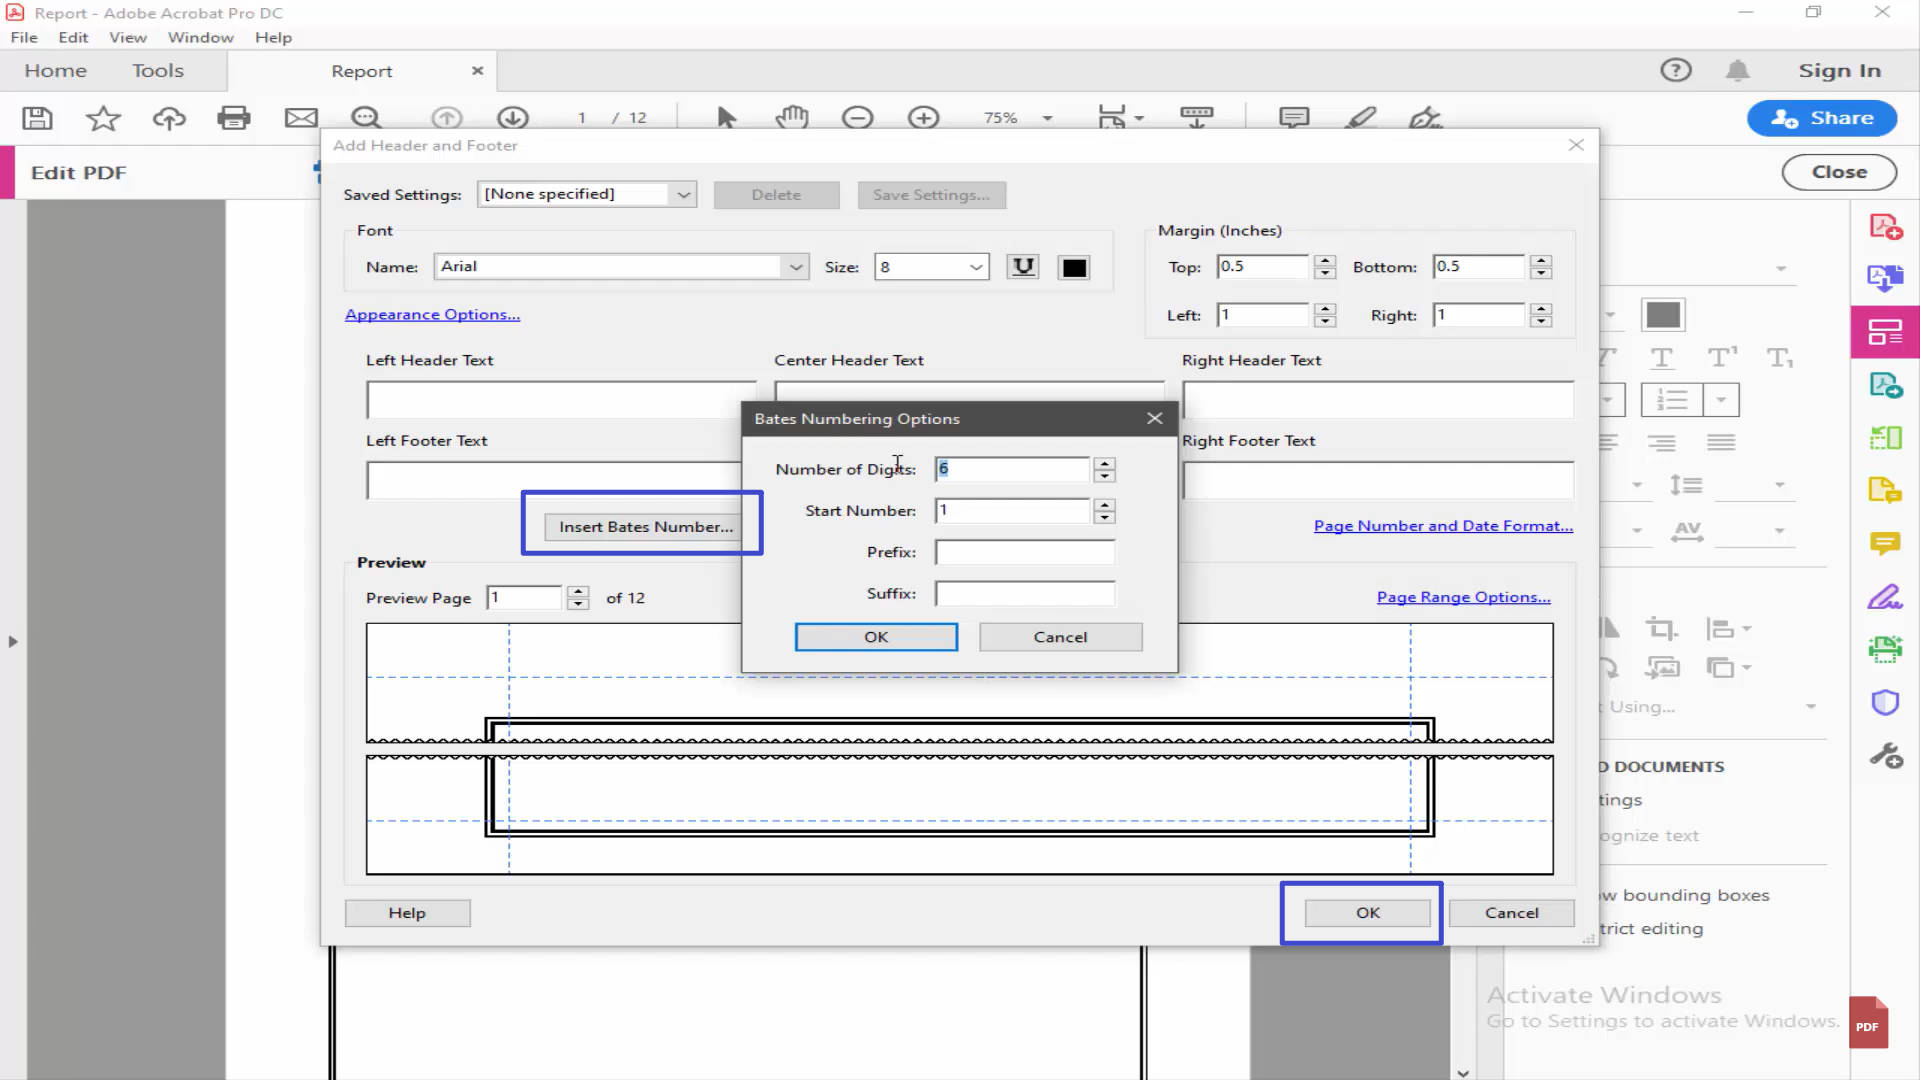Click the upload to cloud icon
The image size is (1920, 1080).
[169, 118]
